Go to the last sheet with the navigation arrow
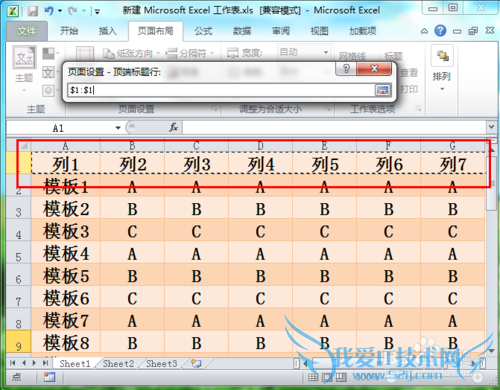 pos(45,363)
